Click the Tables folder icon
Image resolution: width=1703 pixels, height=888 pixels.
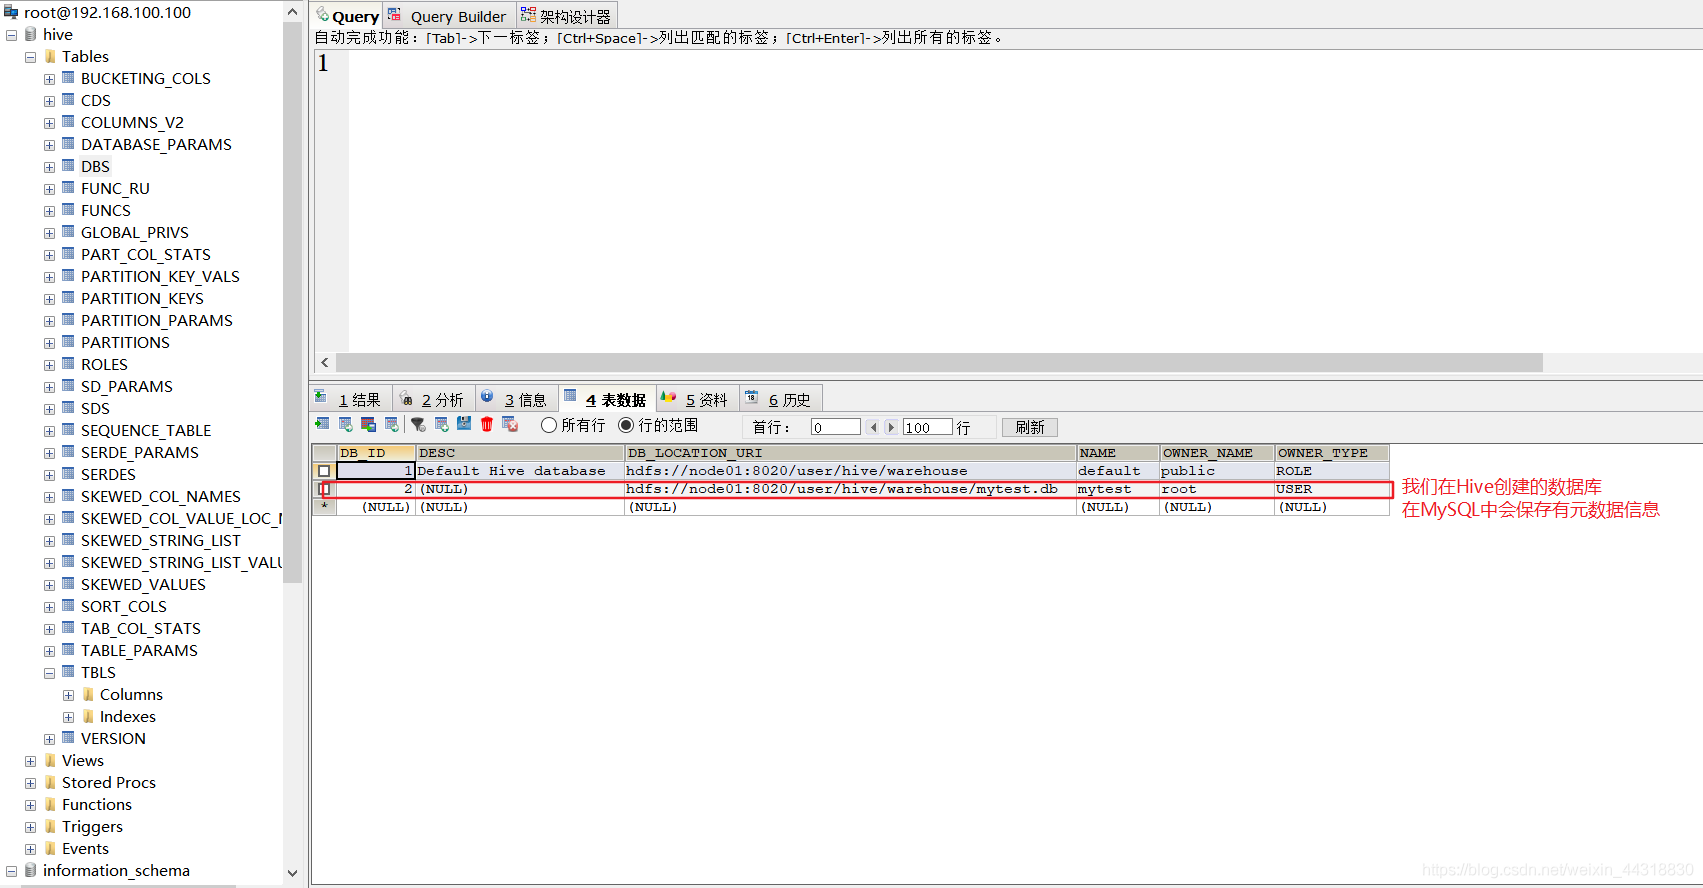[x=50, y=56]
